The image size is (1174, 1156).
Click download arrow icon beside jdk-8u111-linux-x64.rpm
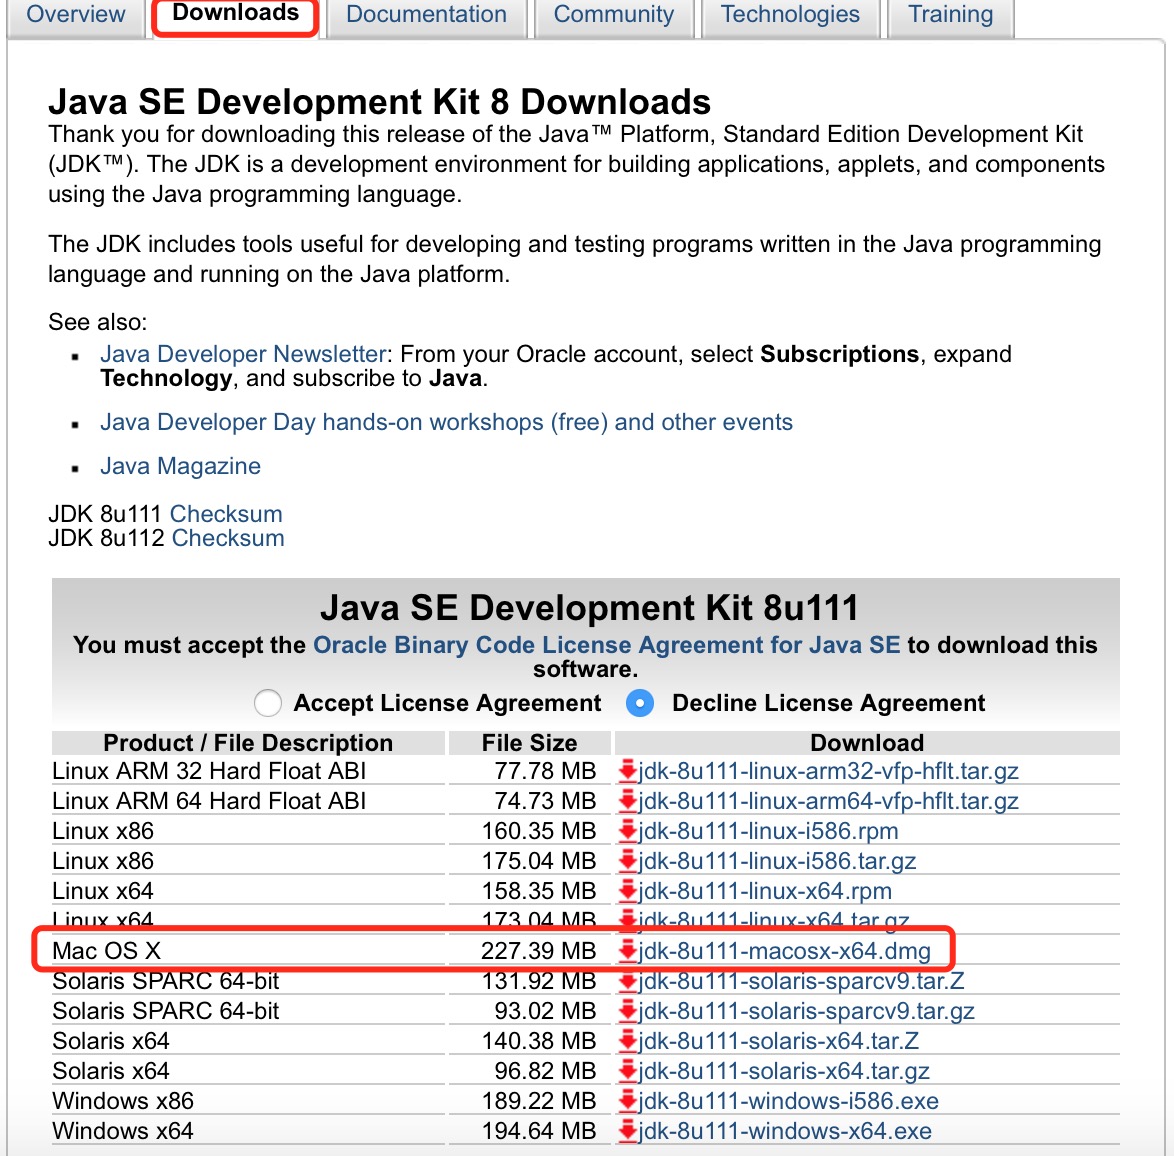[627, 891]
